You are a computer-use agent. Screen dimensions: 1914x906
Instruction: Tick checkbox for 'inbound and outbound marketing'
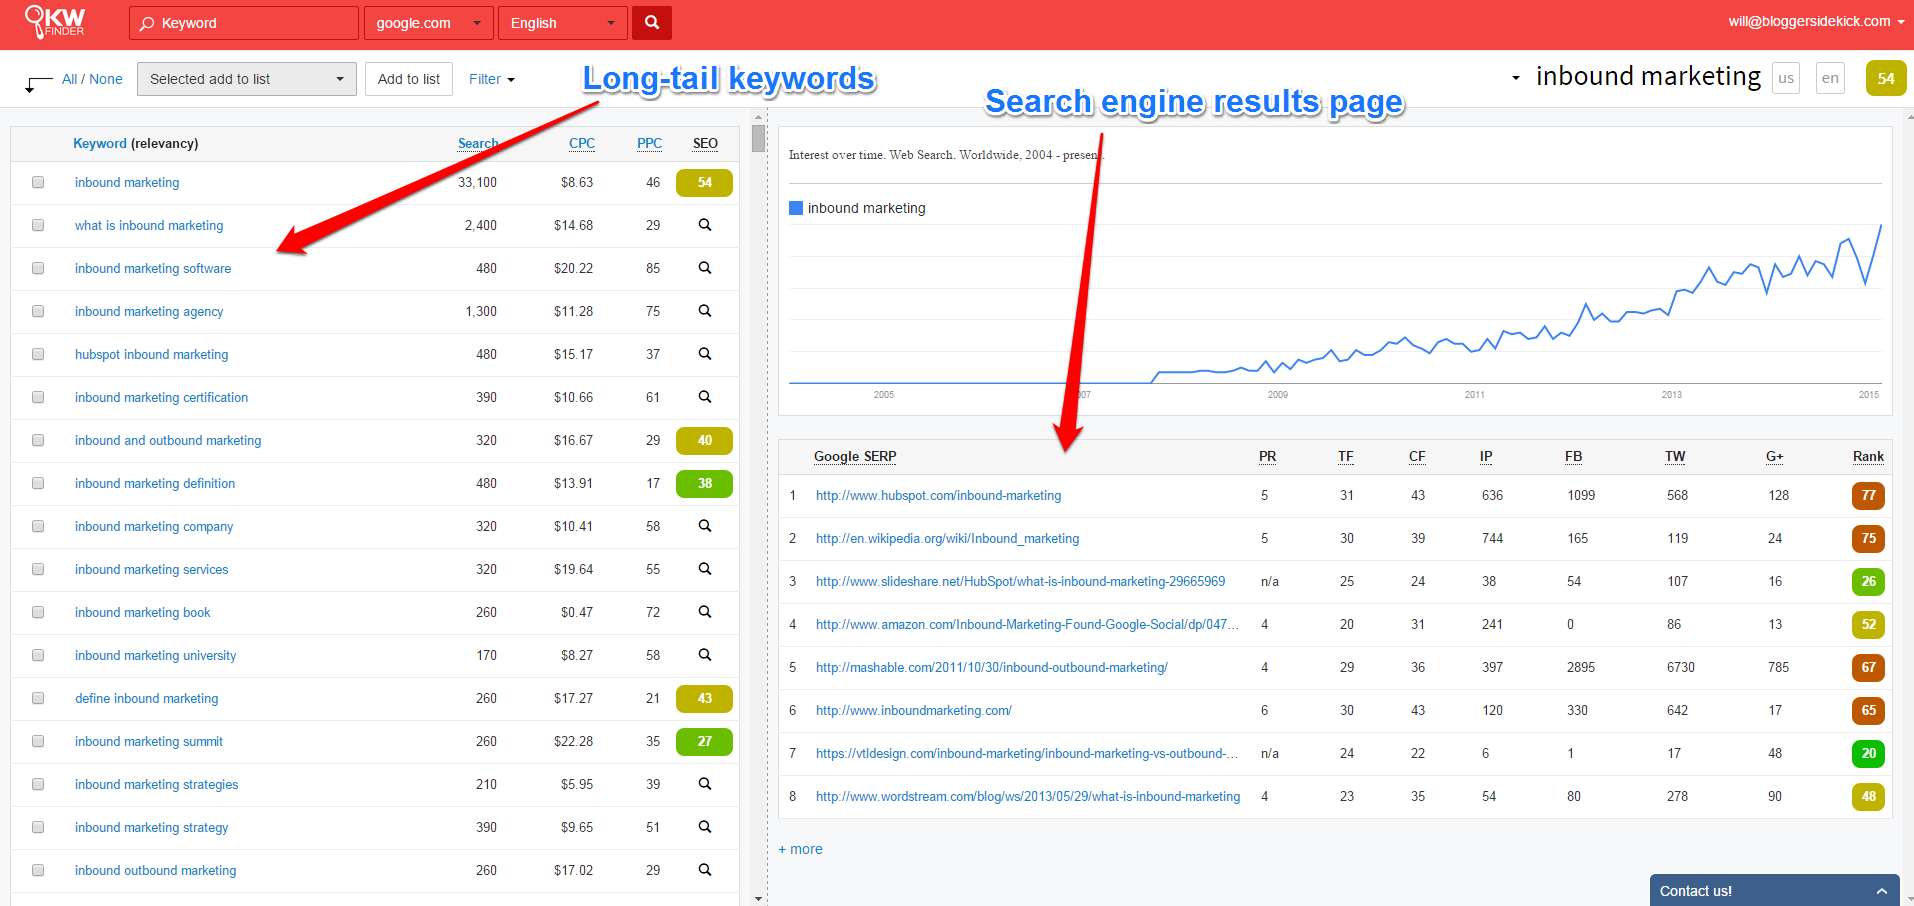(38, 440)
